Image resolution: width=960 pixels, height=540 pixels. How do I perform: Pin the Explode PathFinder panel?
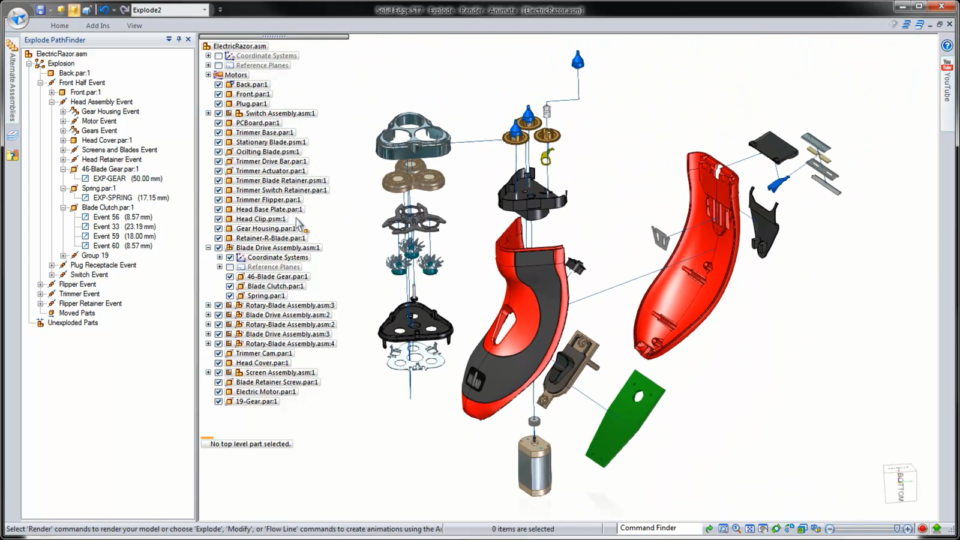[178, 39]
